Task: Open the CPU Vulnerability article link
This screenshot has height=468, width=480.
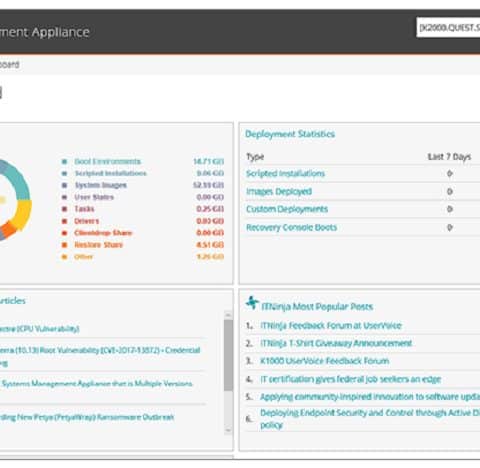Action: click(40, 329)
